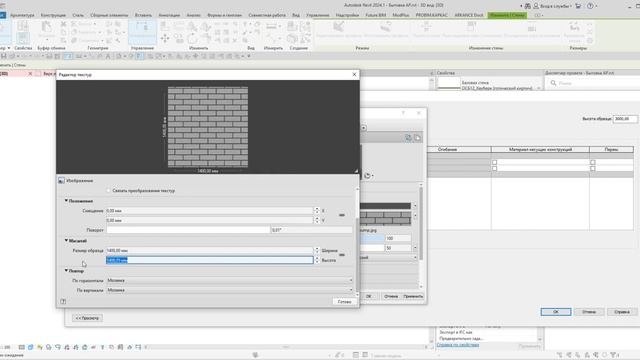Open the Вставить ribbon tab

[143, 15]
